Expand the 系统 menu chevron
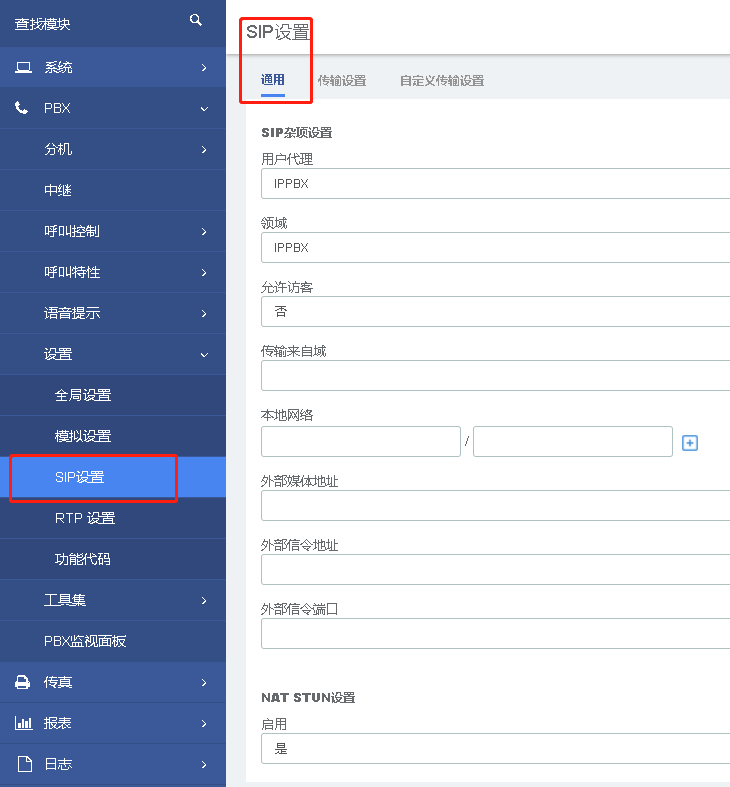The height and width of the screenshot is (787, 730). coord(204,67)
